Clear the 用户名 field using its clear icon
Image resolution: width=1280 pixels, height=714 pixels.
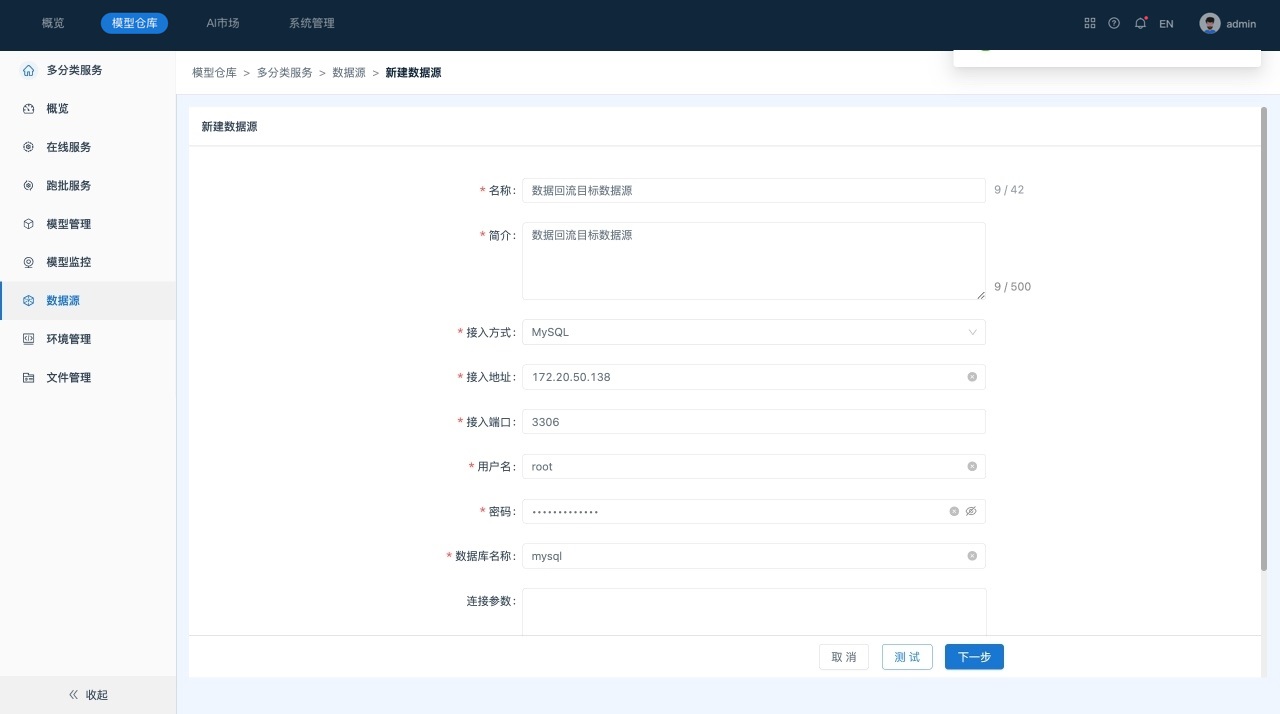[972, 467]
